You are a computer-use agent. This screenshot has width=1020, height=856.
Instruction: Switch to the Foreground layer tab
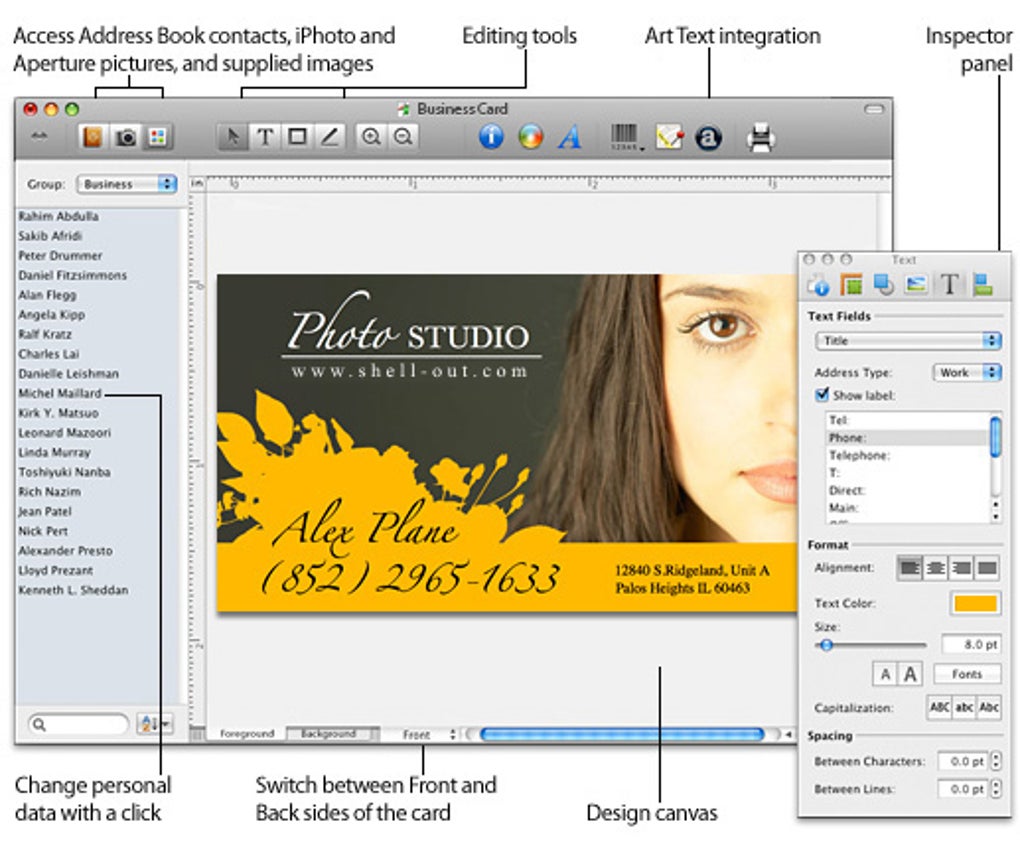click(x=247, y=734)
